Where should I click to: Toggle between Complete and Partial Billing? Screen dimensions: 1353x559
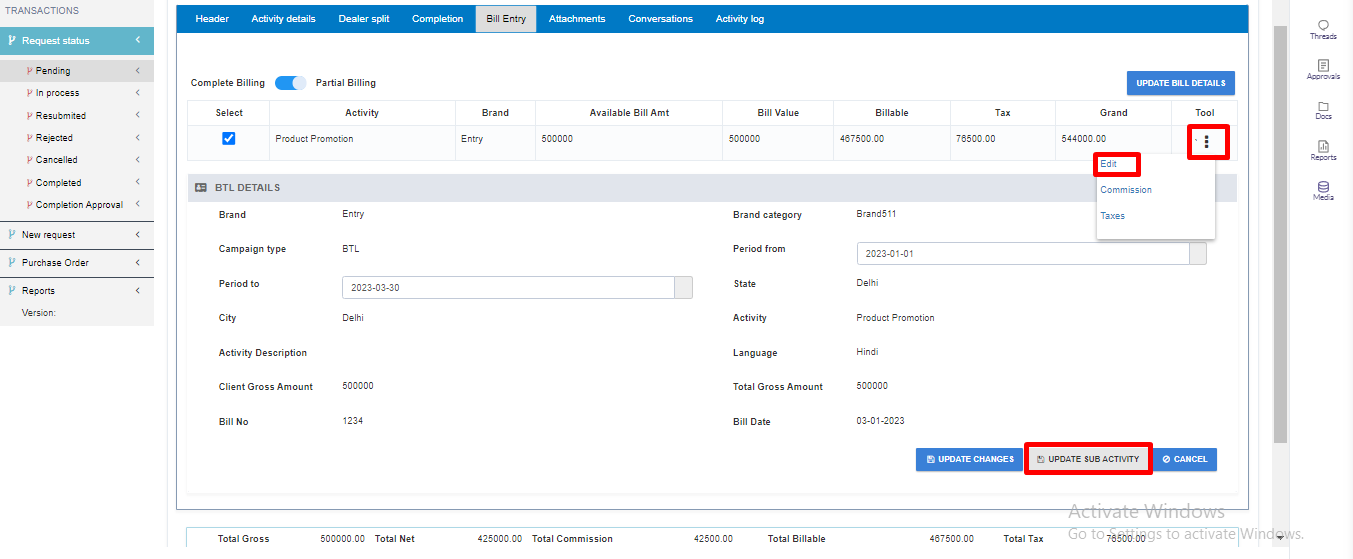pos(290,83)
